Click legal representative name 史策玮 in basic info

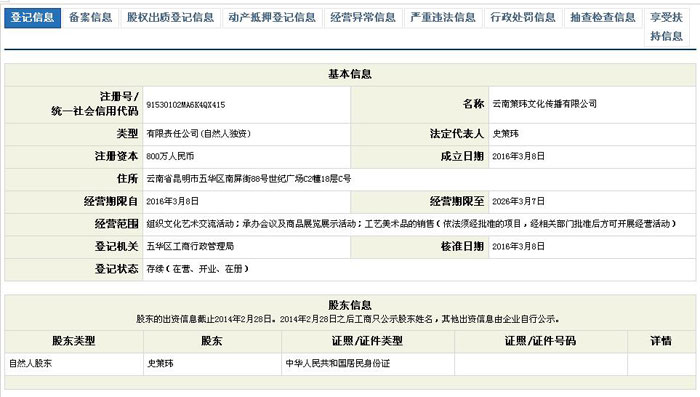pos(505,134)
